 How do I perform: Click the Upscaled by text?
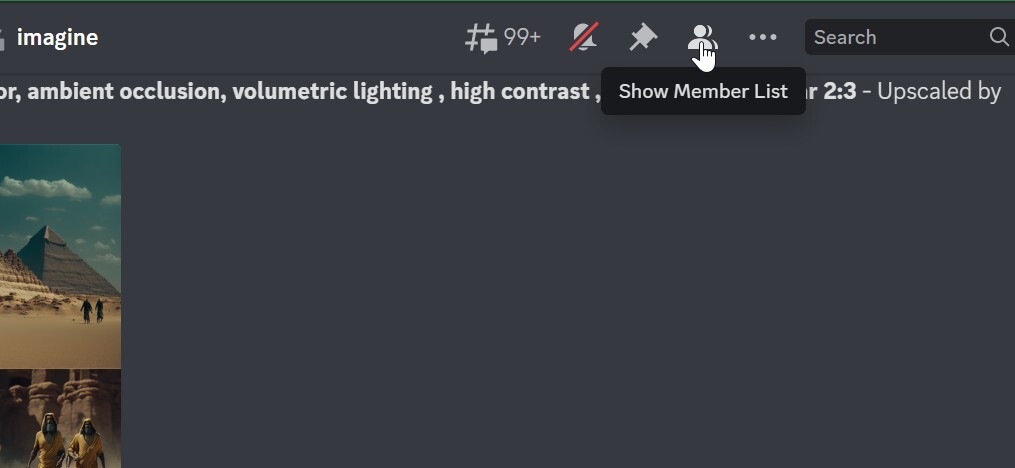939,91
